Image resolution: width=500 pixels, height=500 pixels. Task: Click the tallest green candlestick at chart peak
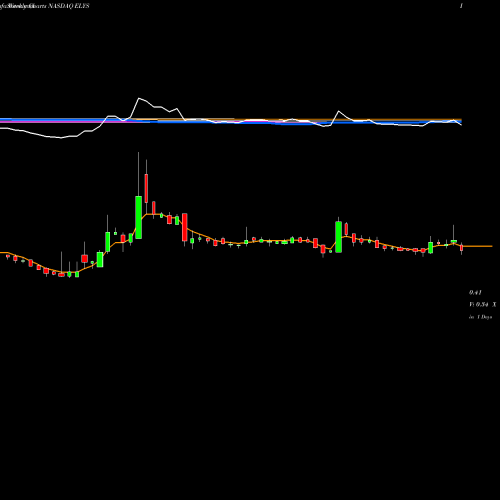point(138,217)
